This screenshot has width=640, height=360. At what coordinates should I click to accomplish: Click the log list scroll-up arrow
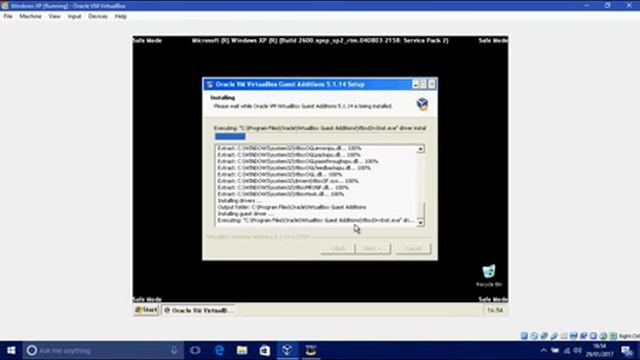[x=420, y=149]
